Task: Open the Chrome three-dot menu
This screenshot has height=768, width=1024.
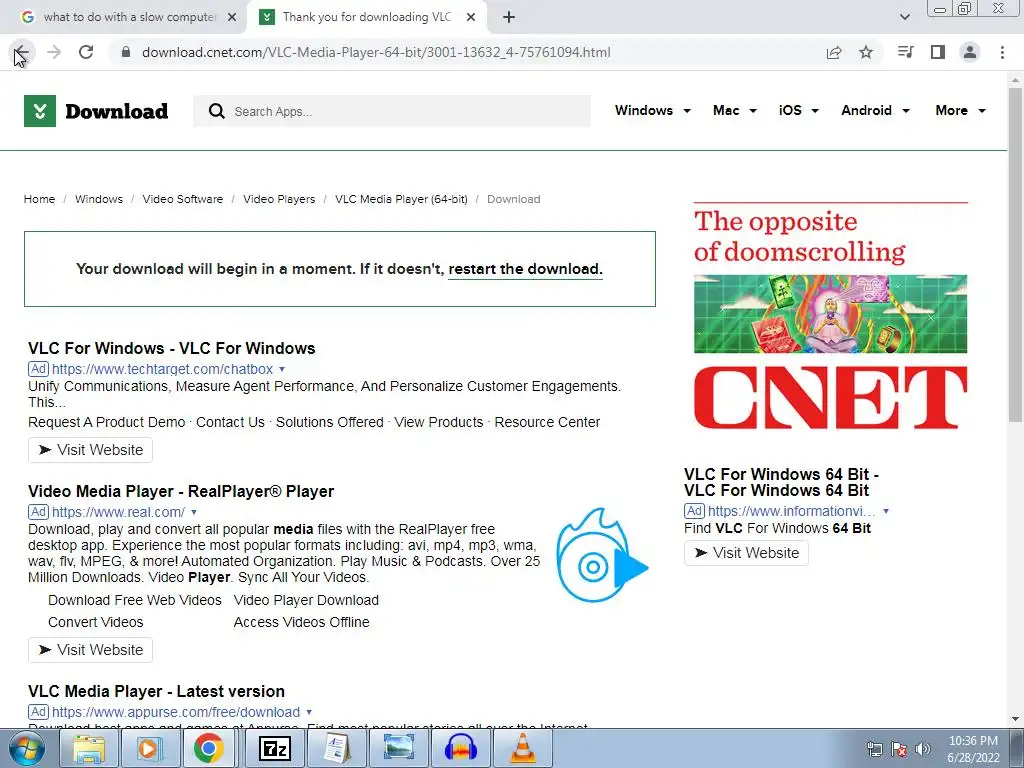Action: click(x=1002, y=52)
